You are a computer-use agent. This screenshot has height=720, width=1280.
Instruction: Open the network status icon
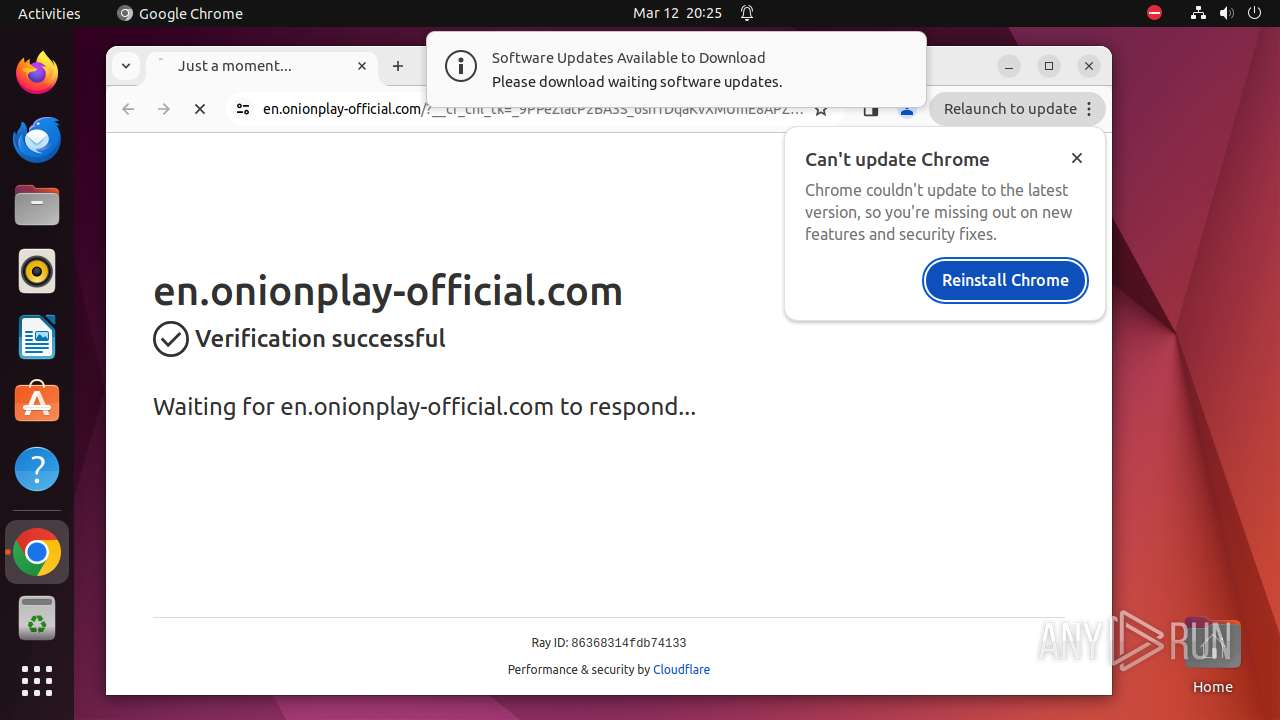[x=1198, y=13]
